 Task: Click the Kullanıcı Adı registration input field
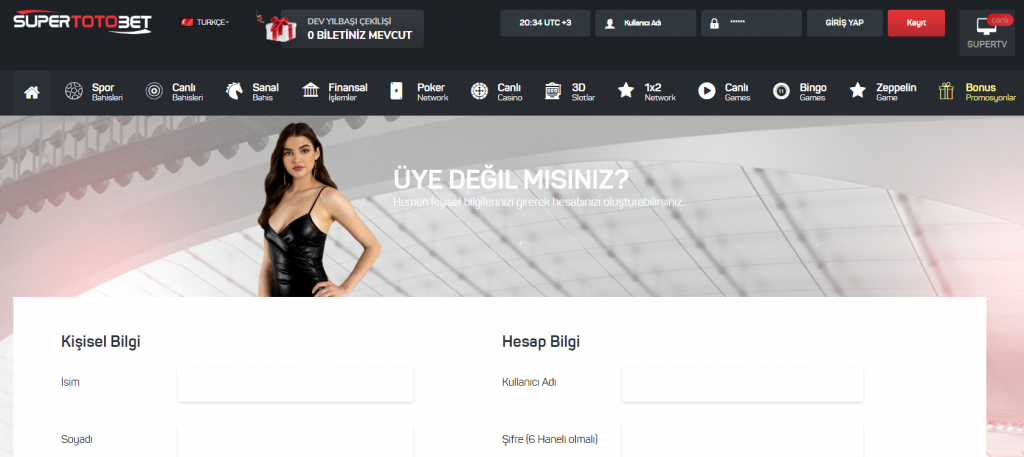[742, 385]
